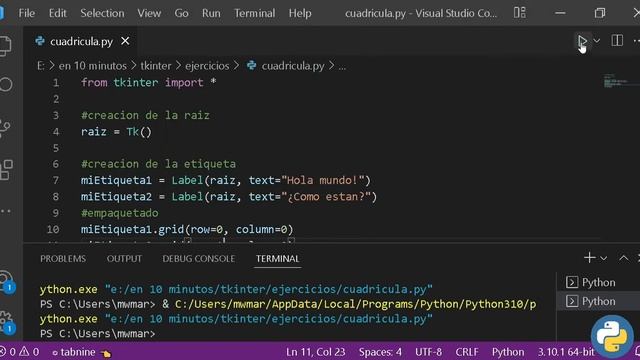Switch to the OUTPUT panel tab
This screenshot has height=360, width=640.
click(124, 258)
